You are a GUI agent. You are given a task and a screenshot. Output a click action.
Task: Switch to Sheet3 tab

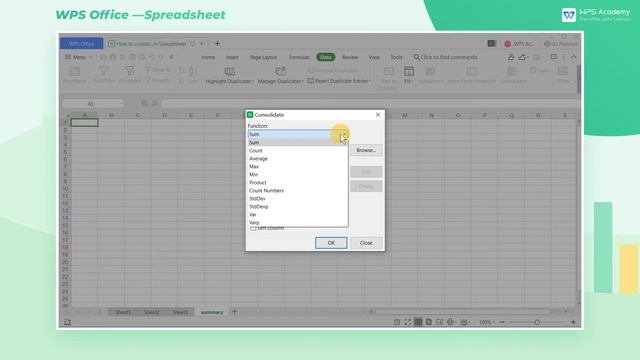point(180,312)
